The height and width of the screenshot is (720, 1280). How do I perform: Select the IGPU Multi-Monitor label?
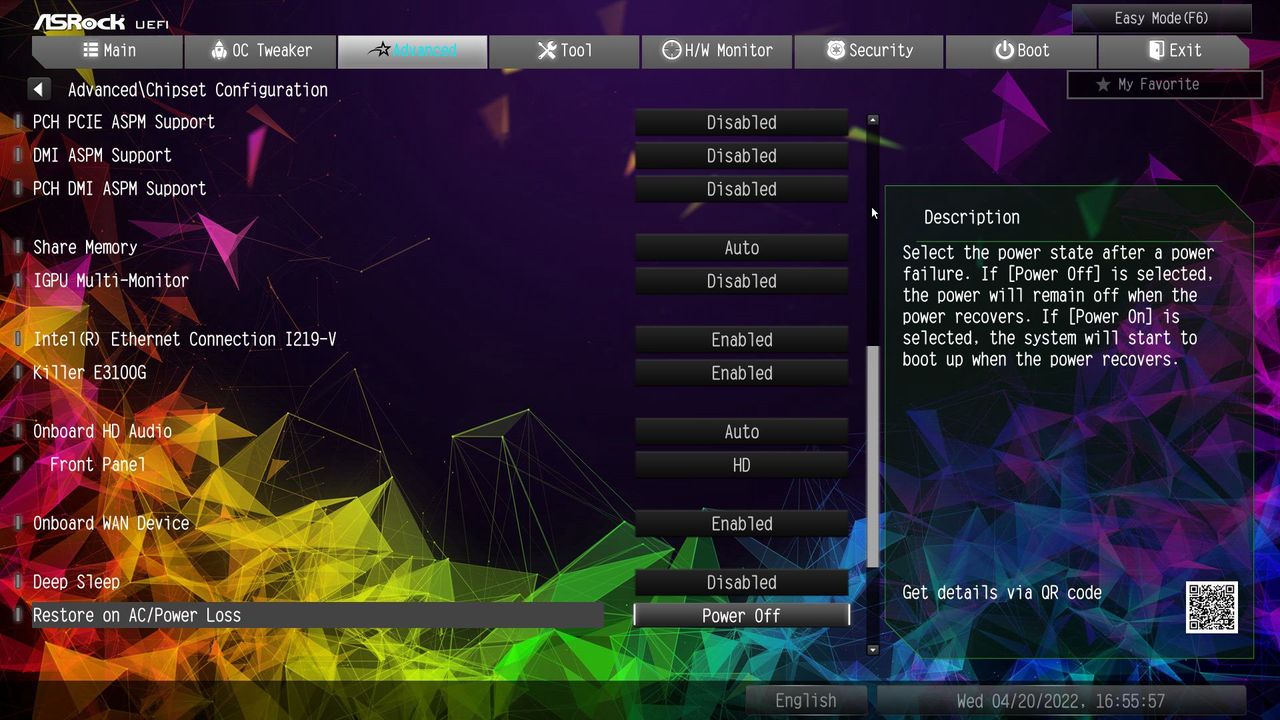pos(111,281)
